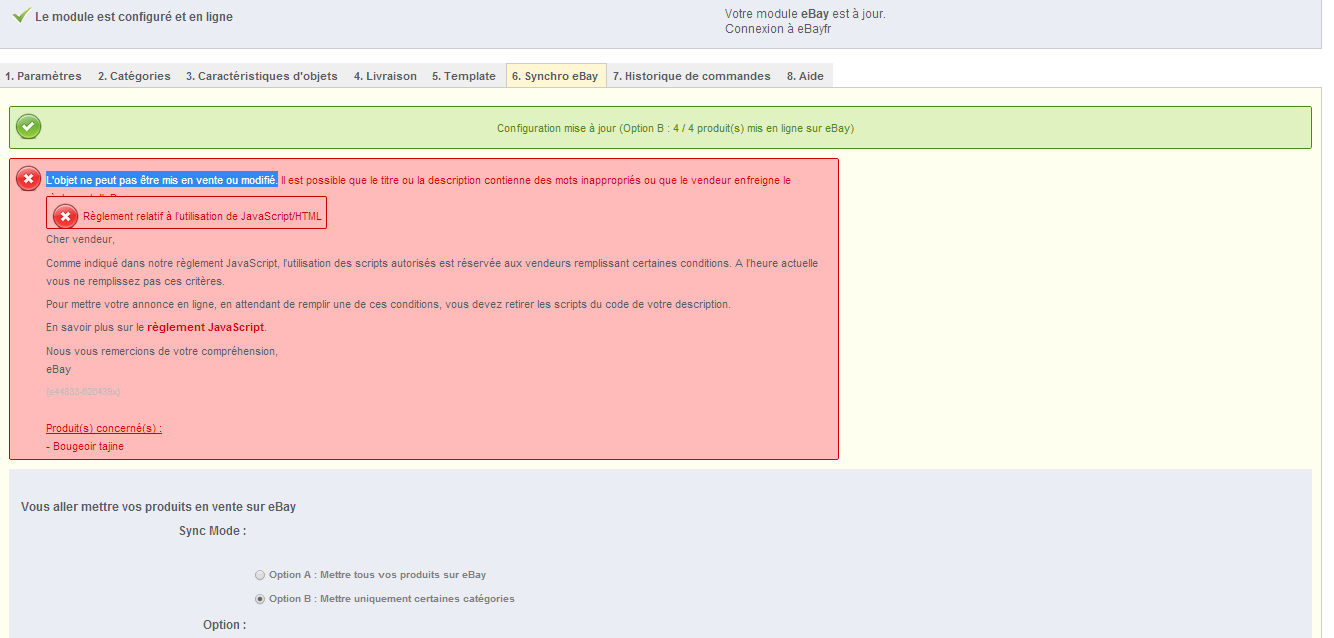This screenshot has height=638, width=1334.
Task: Click the Connexion à eBayfr text
Action: 778,29
